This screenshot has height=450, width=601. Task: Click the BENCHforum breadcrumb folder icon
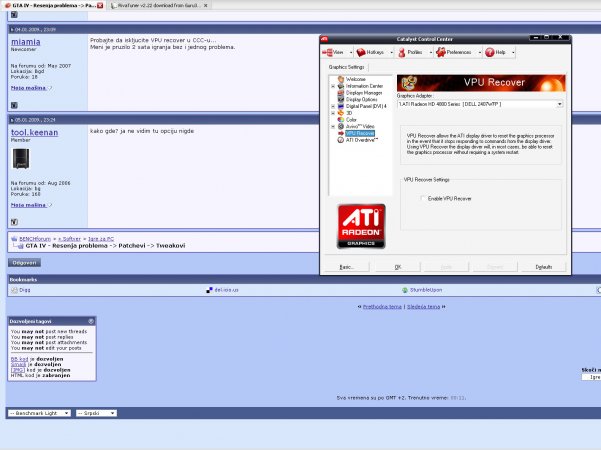tap(14, 239)
